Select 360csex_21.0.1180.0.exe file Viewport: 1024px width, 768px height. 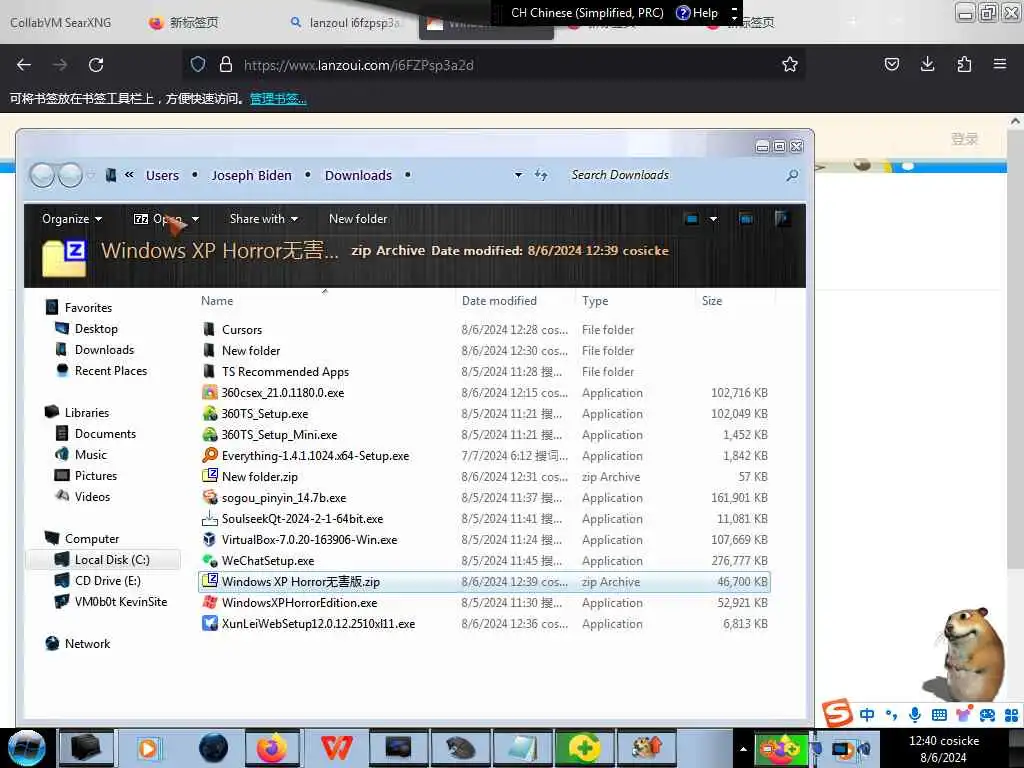282,392
